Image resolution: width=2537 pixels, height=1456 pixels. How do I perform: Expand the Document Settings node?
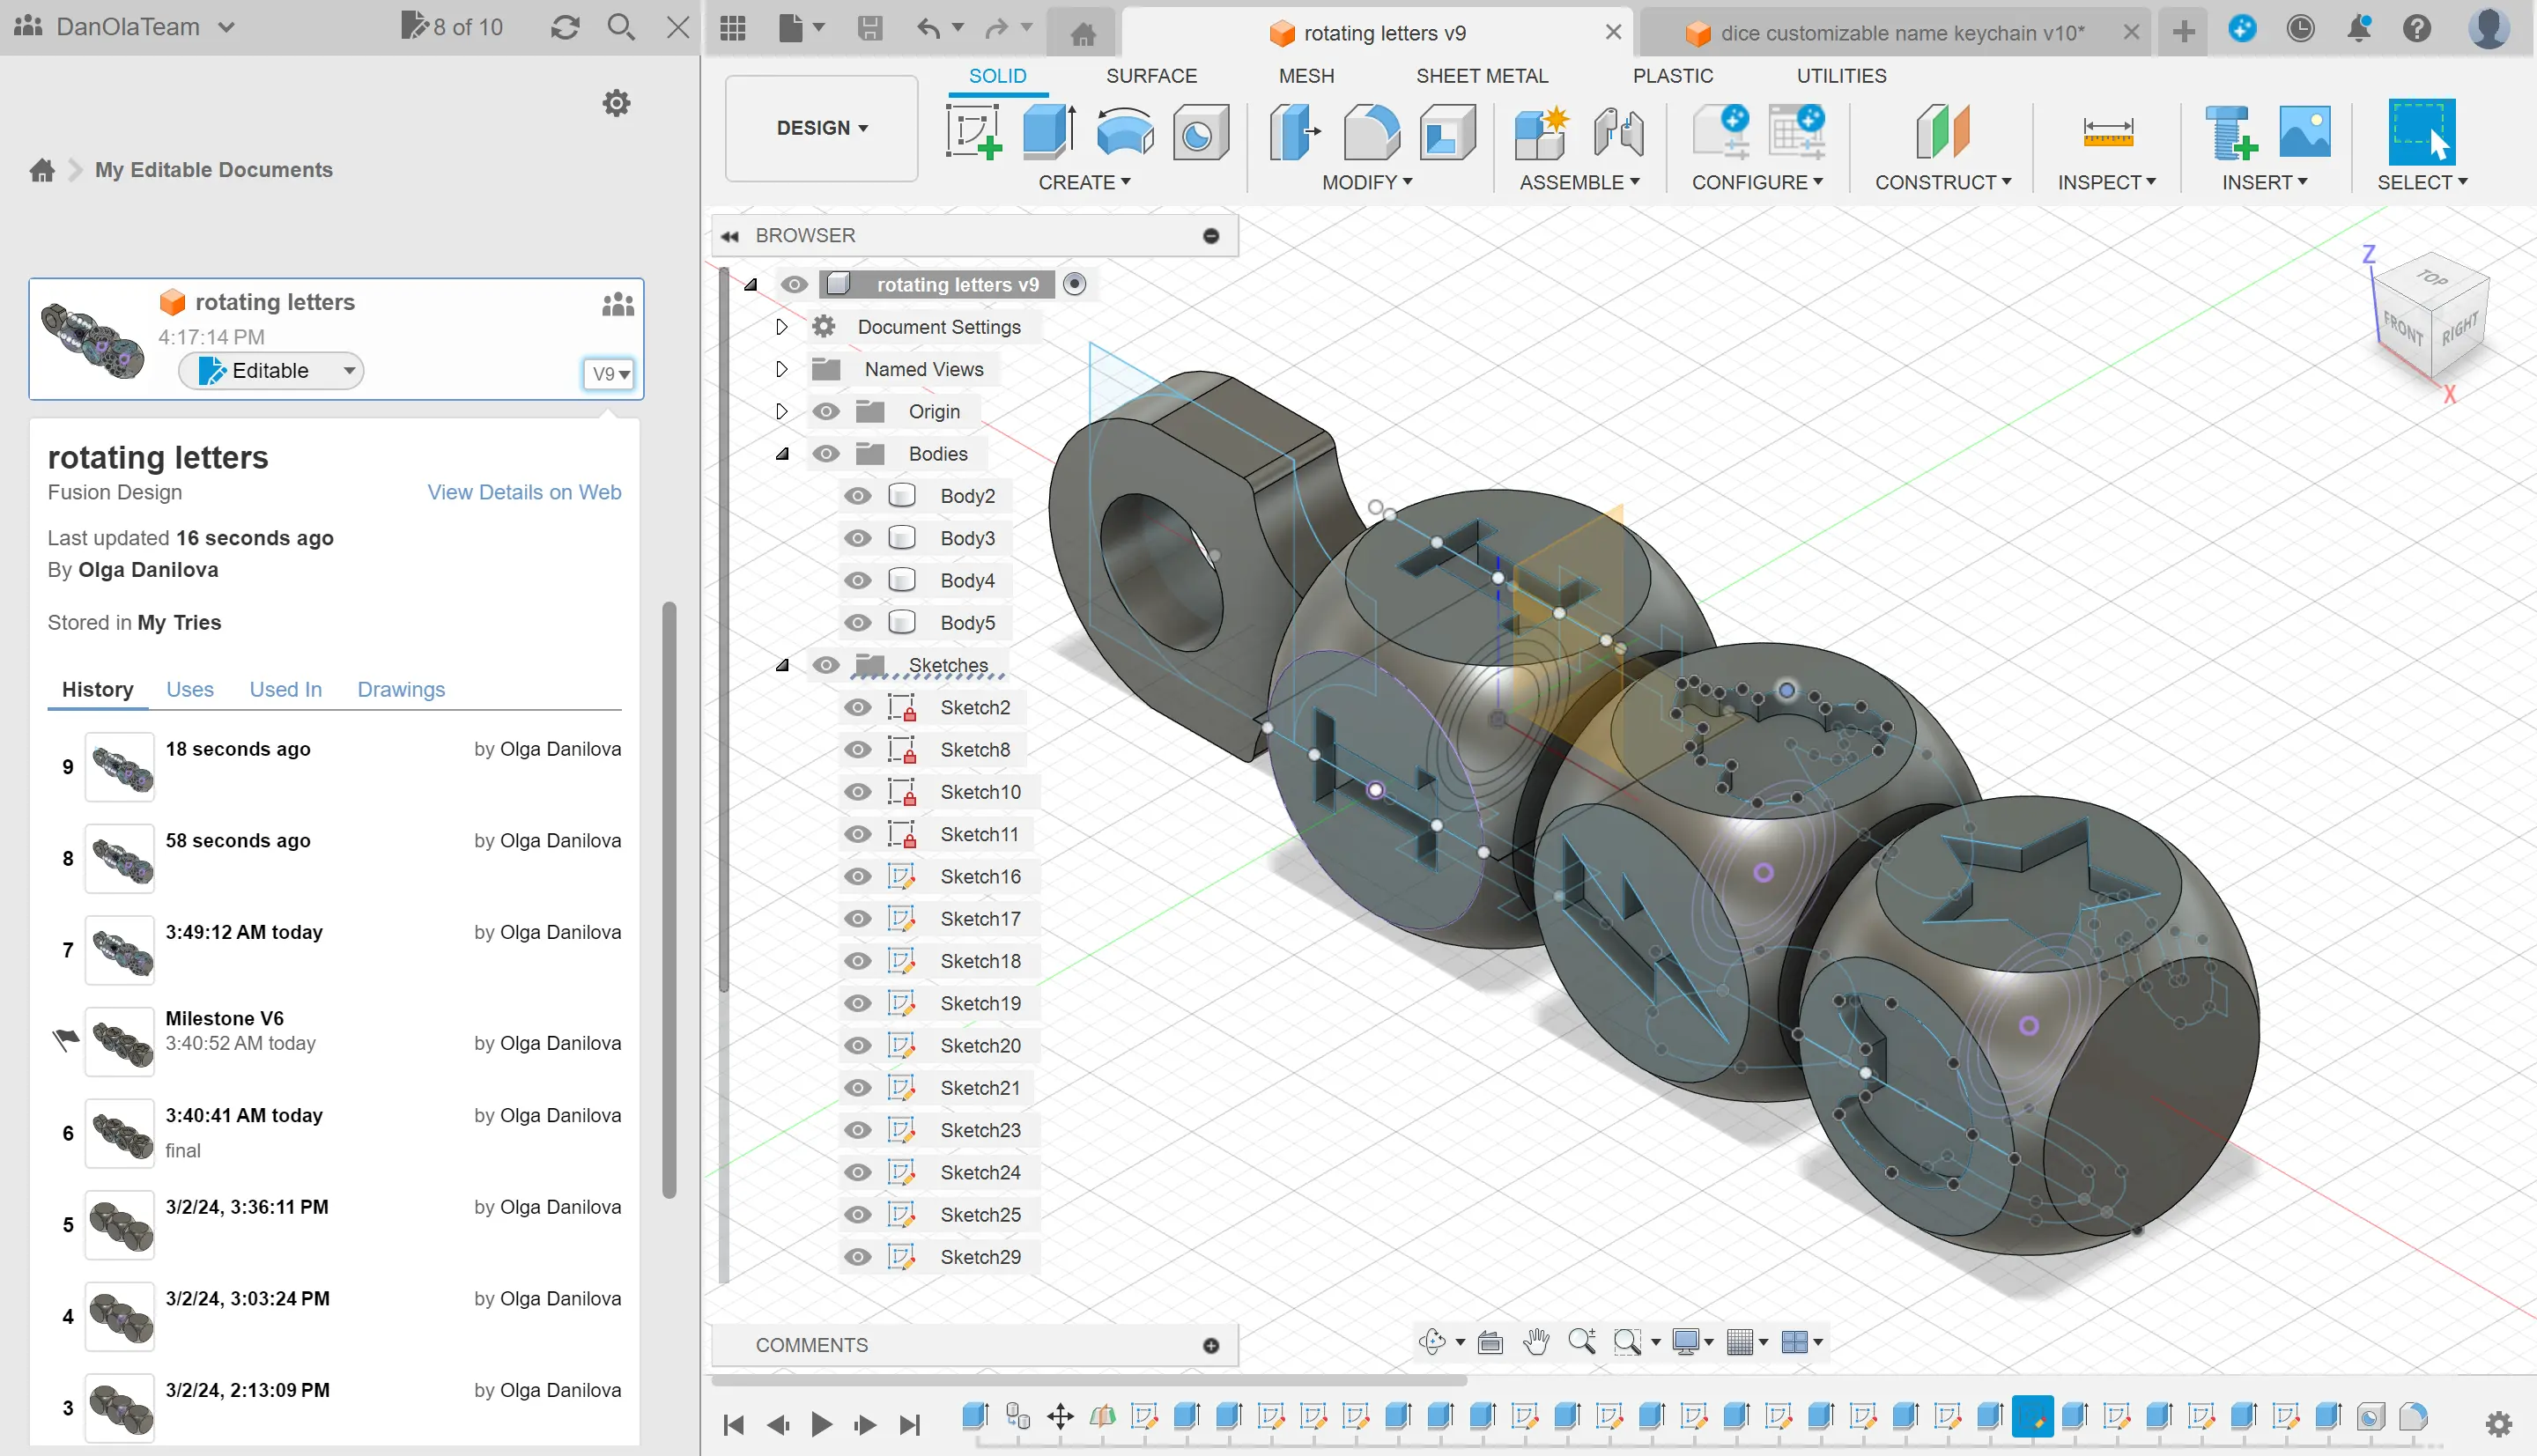782,327
